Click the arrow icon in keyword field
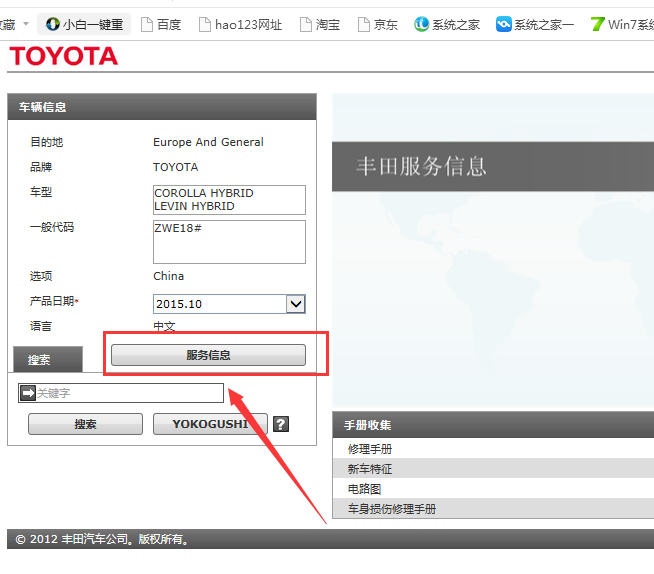 coord(28,393)
